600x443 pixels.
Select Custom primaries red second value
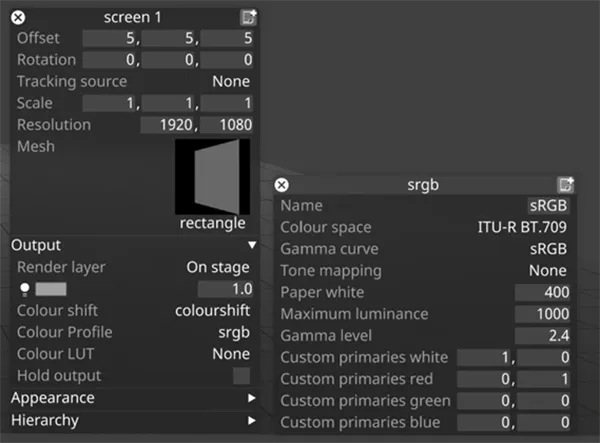pos(543,379)
